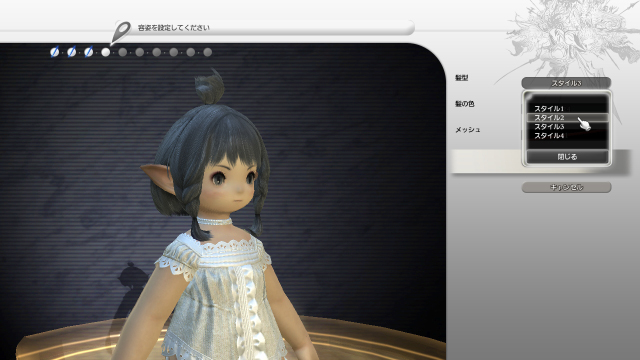Click the third completed step checkmark dot
The image size is (640, 360).
pos(89,52)
